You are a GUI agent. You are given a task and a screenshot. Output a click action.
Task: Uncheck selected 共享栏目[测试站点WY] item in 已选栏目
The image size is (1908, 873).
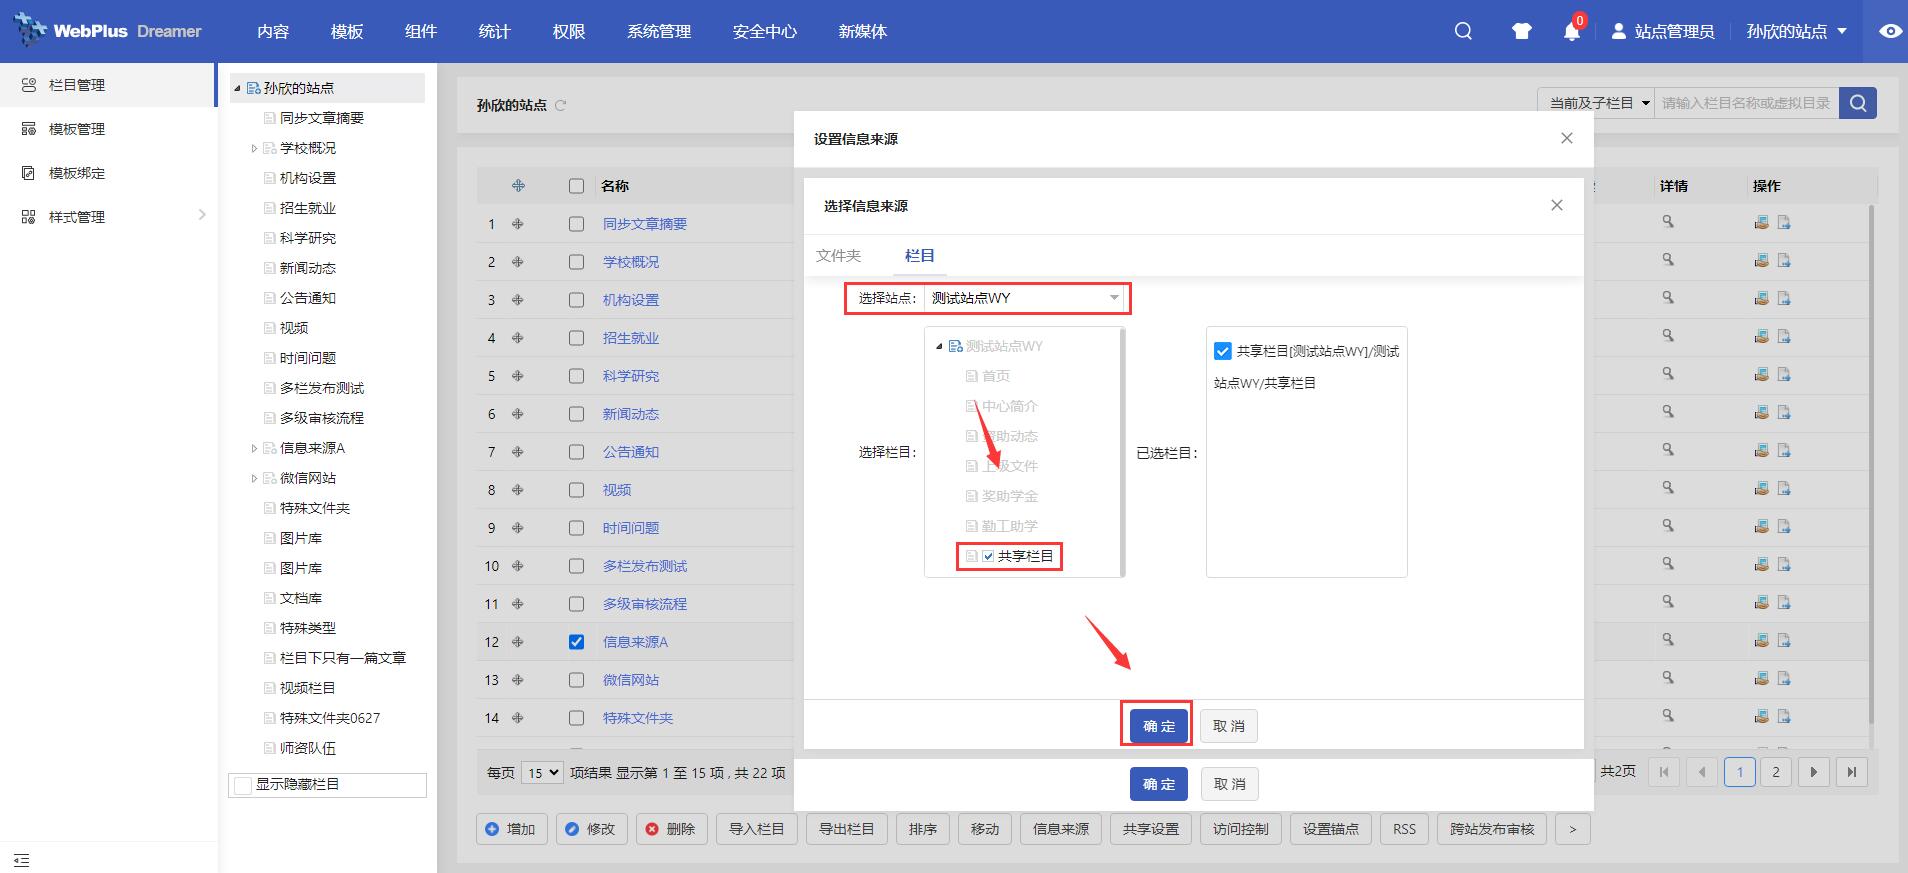1222,351
